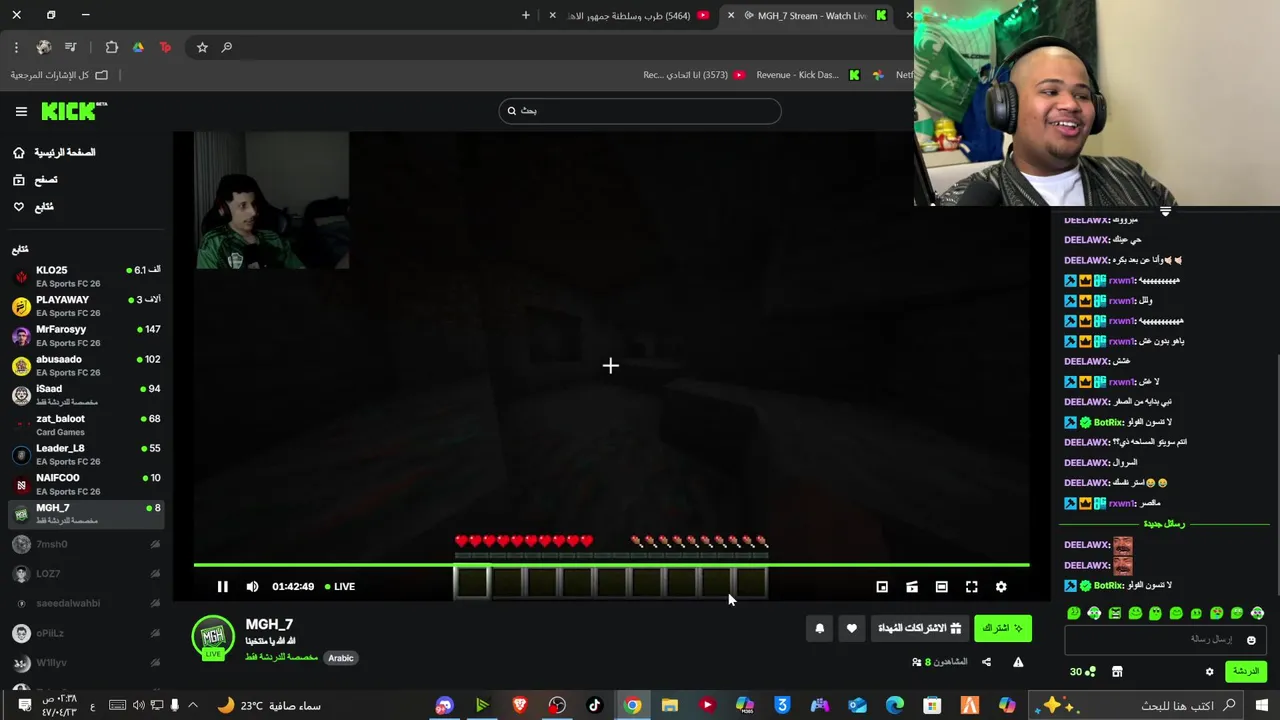Viewport: 1280px width, 720px height.
Task: Click the clip creation icon
Action: [912, 587]
